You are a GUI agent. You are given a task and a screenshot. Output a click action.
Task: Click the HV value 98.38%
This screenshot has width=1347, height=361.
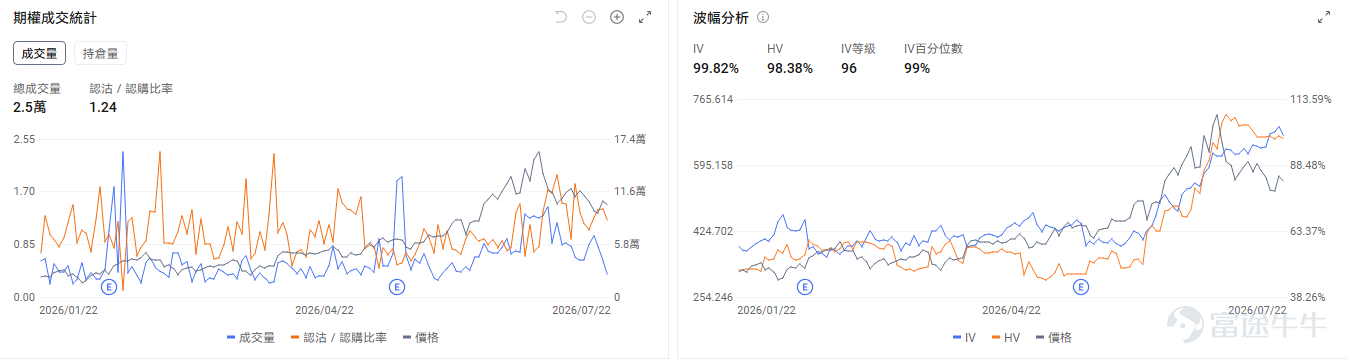click(790, 68)
